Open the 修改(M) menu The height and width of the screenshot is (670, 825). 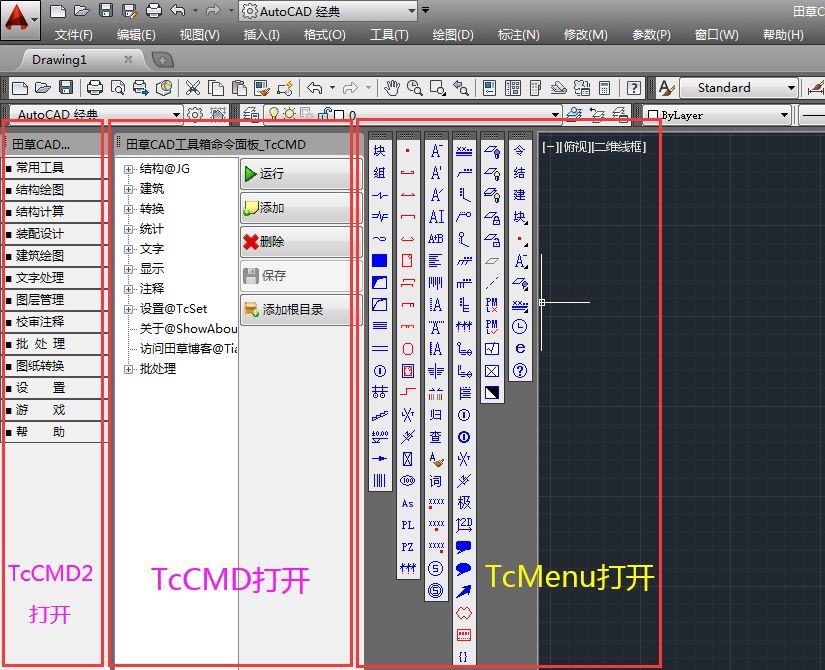(586, 35)
